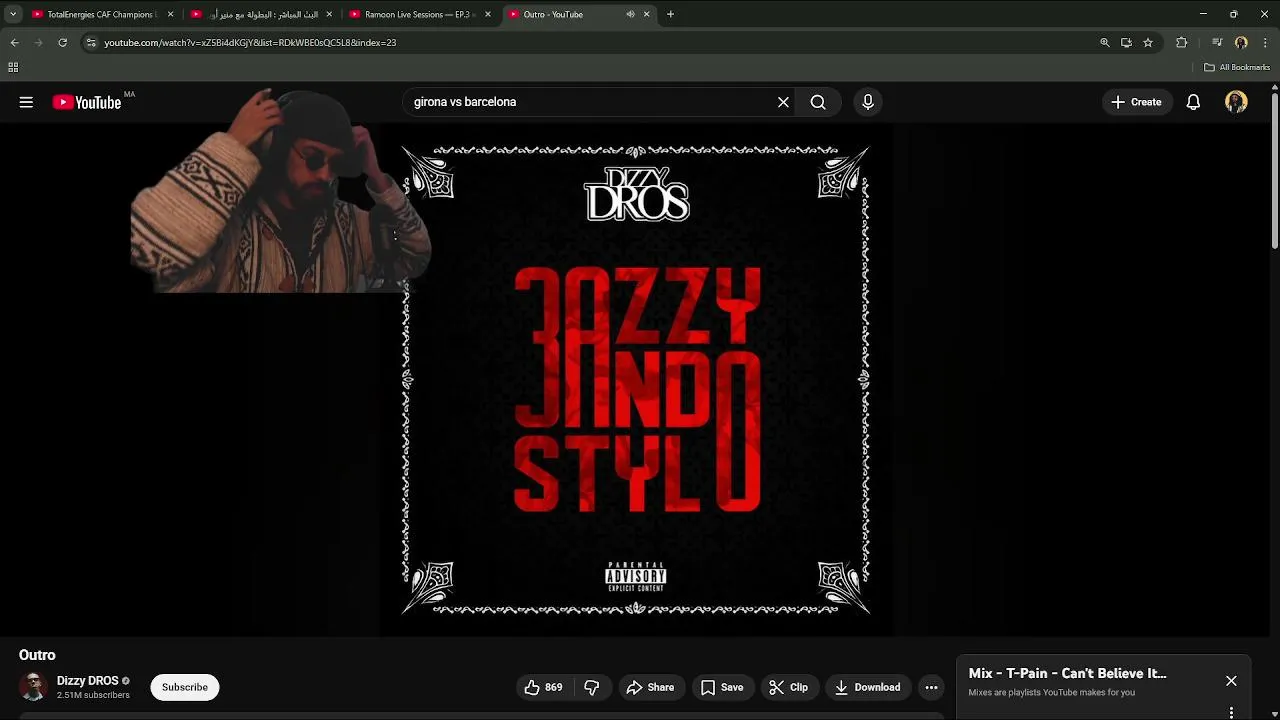Dislike the video with thumbs down

pos(591,687)
